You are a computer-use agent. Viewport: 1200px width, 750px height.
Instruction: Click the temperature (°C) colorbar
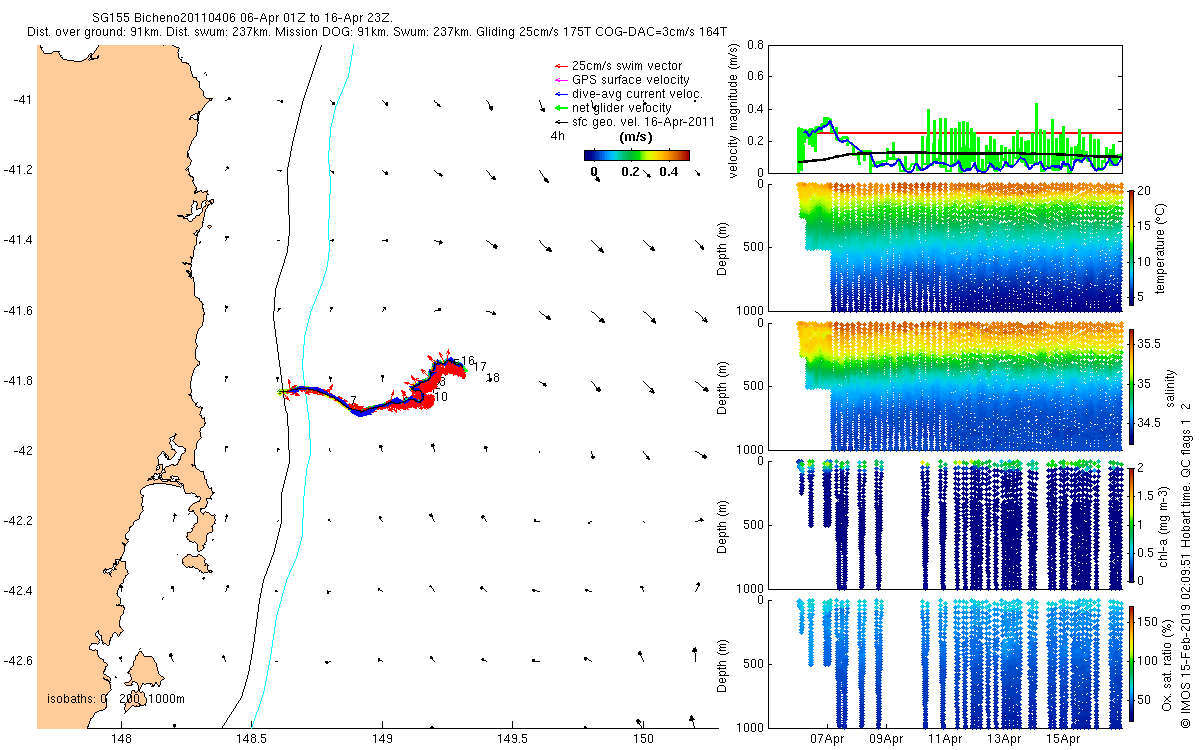(1131, 249)
